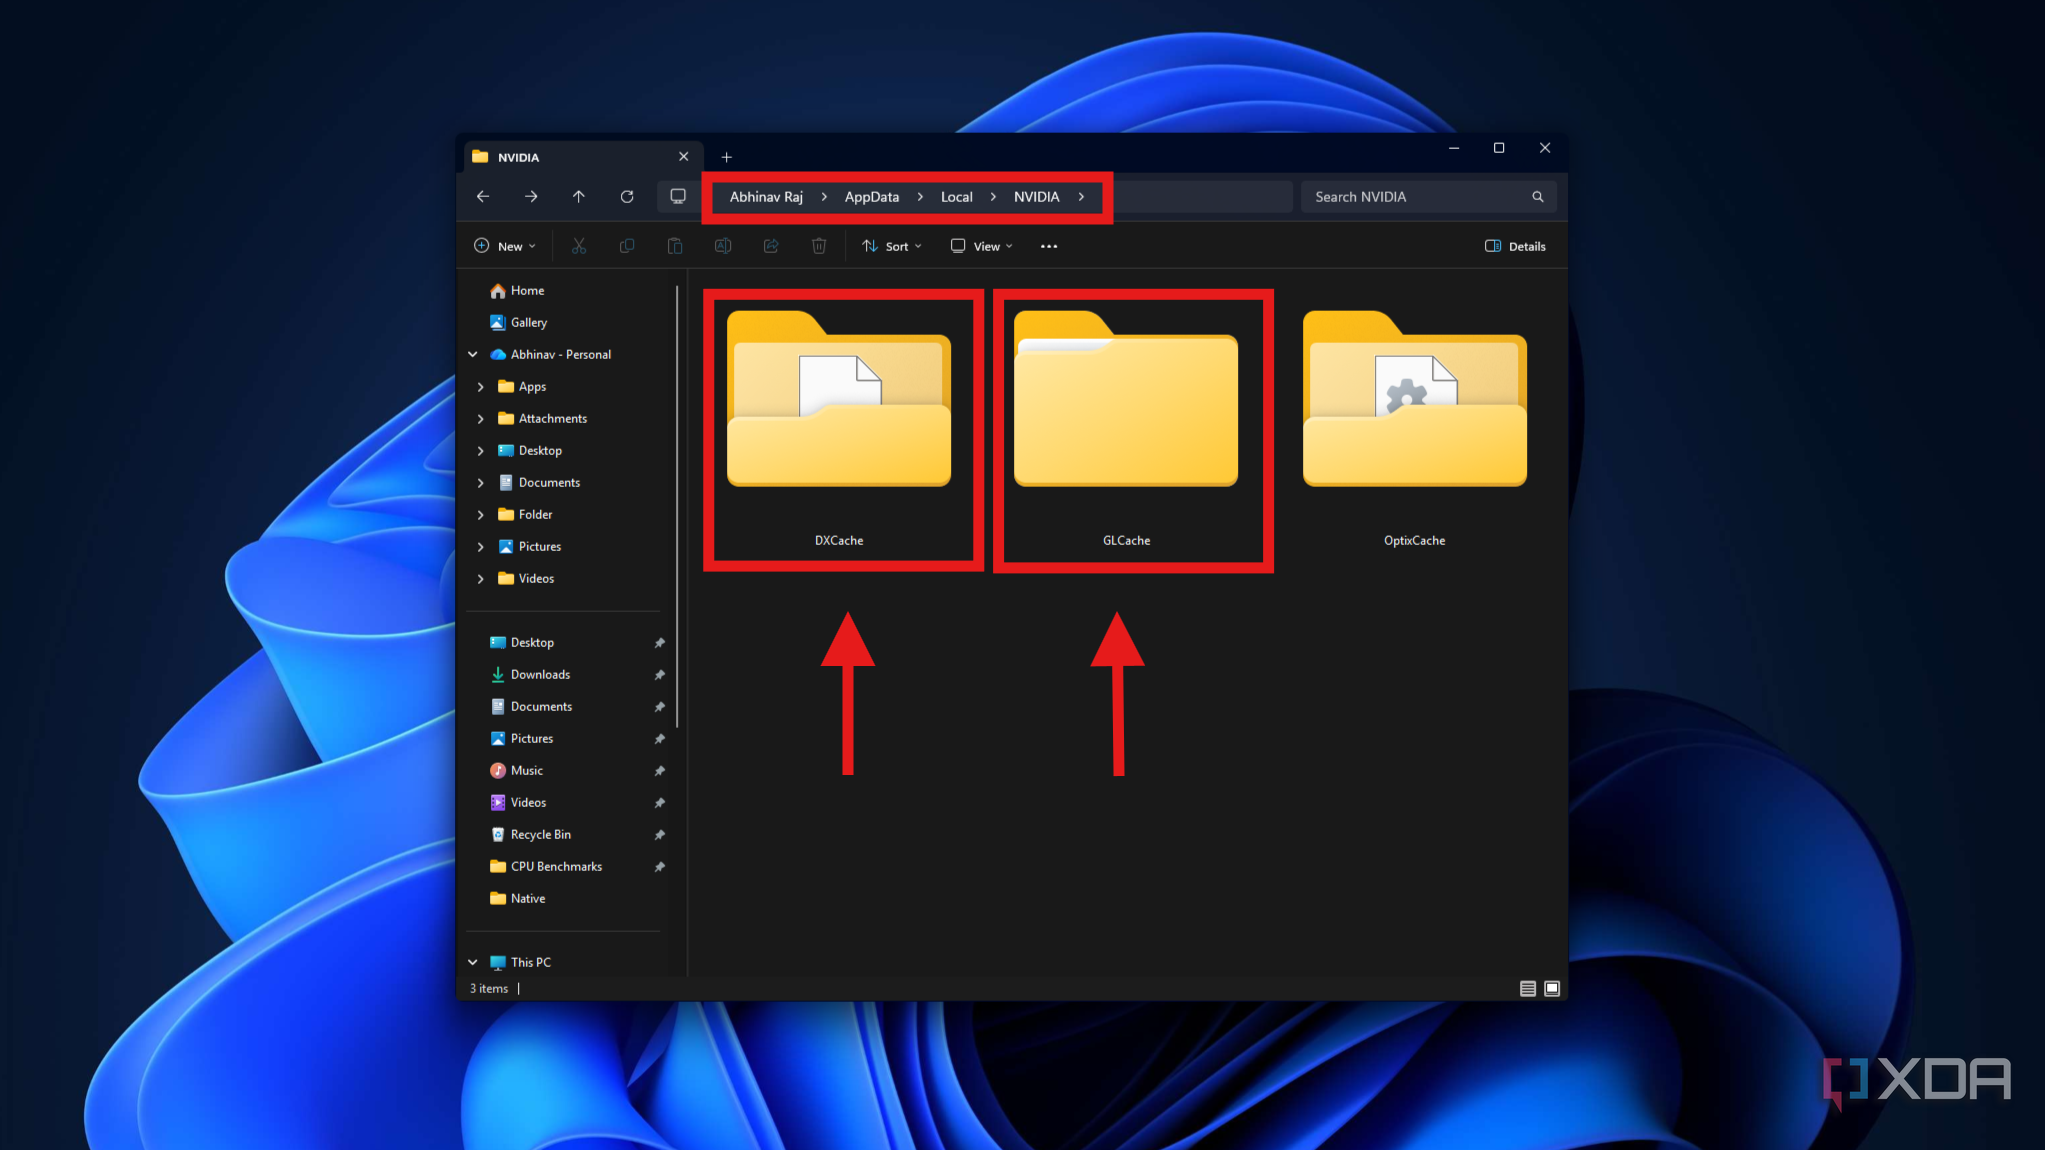The width and height of the screenshot is (2045, 1150).
Task: Open Recycle Bin in sidebar
Action: pos(530,835)
